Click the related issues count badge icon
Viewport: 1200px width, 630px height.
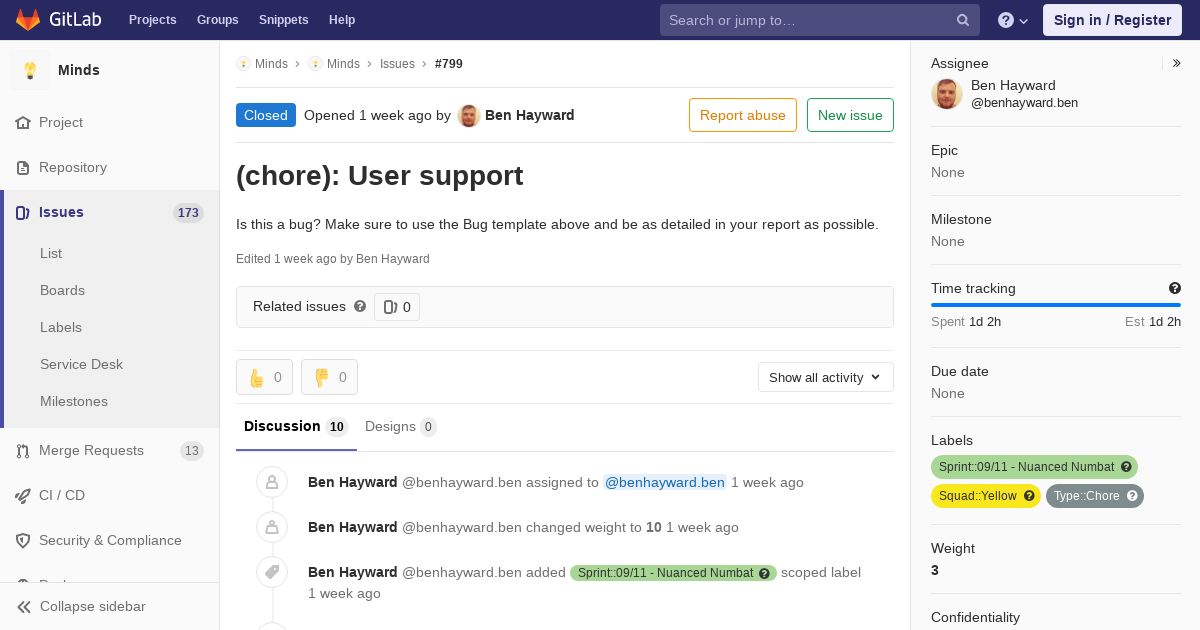pyautogui.click(x=390, y=307)
